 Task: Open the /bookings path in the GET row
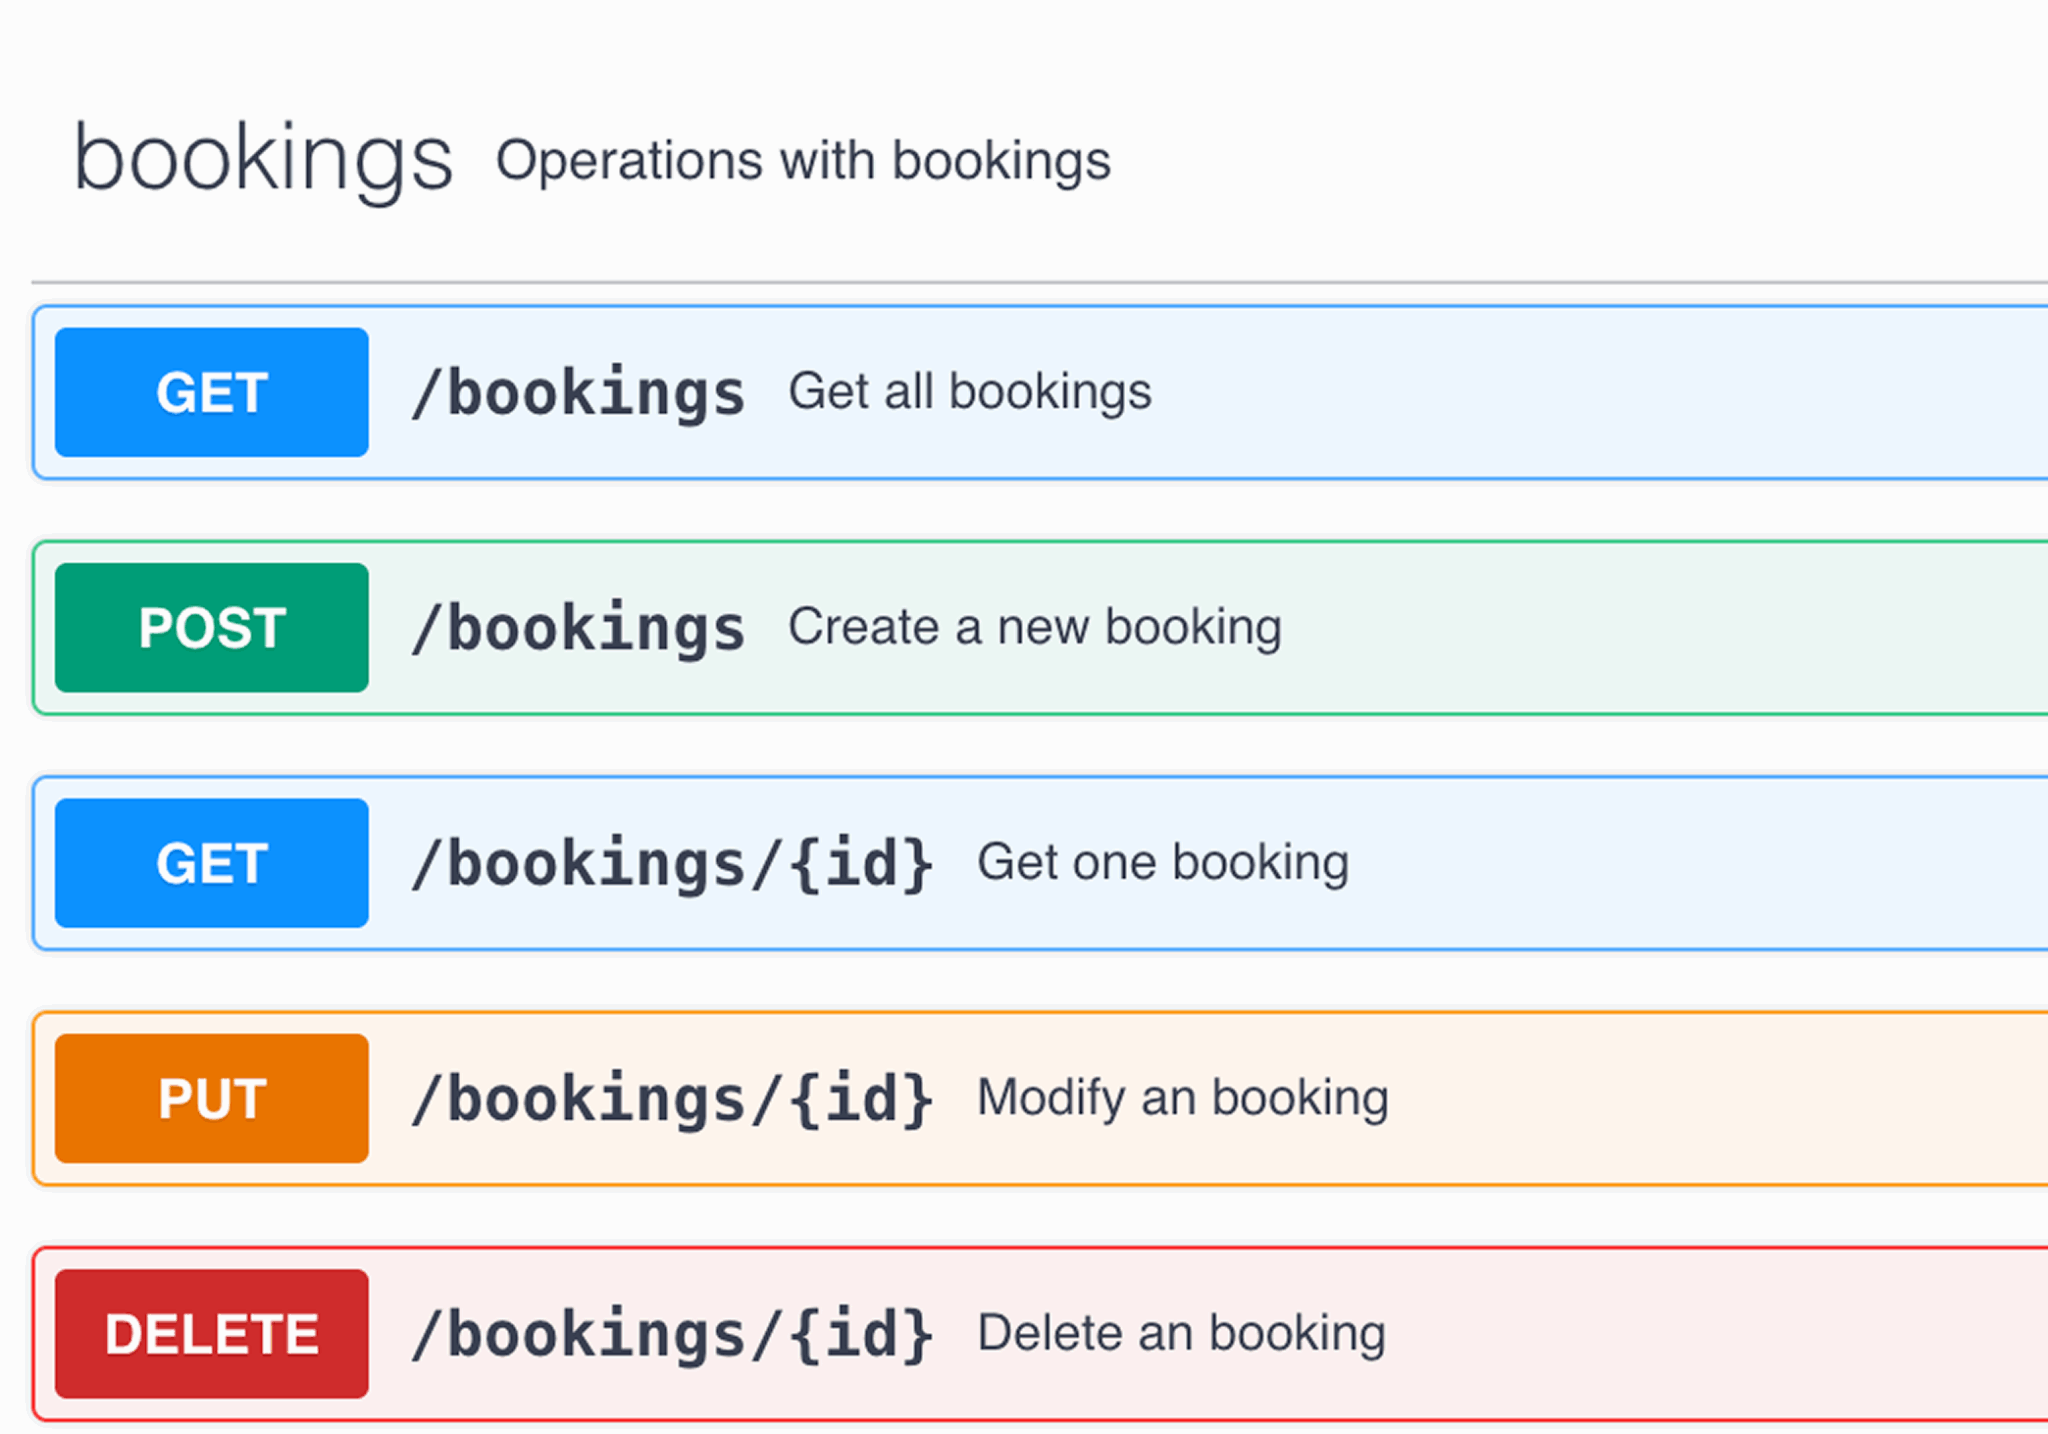pyautogui.click(x=578, y=392)
